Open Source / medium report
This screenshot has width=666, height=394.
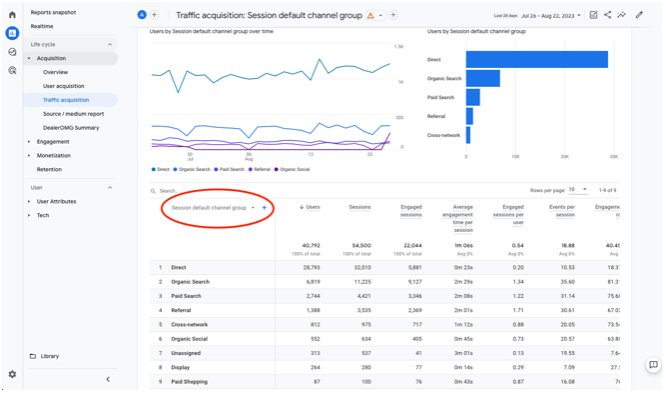coord(73,114)
